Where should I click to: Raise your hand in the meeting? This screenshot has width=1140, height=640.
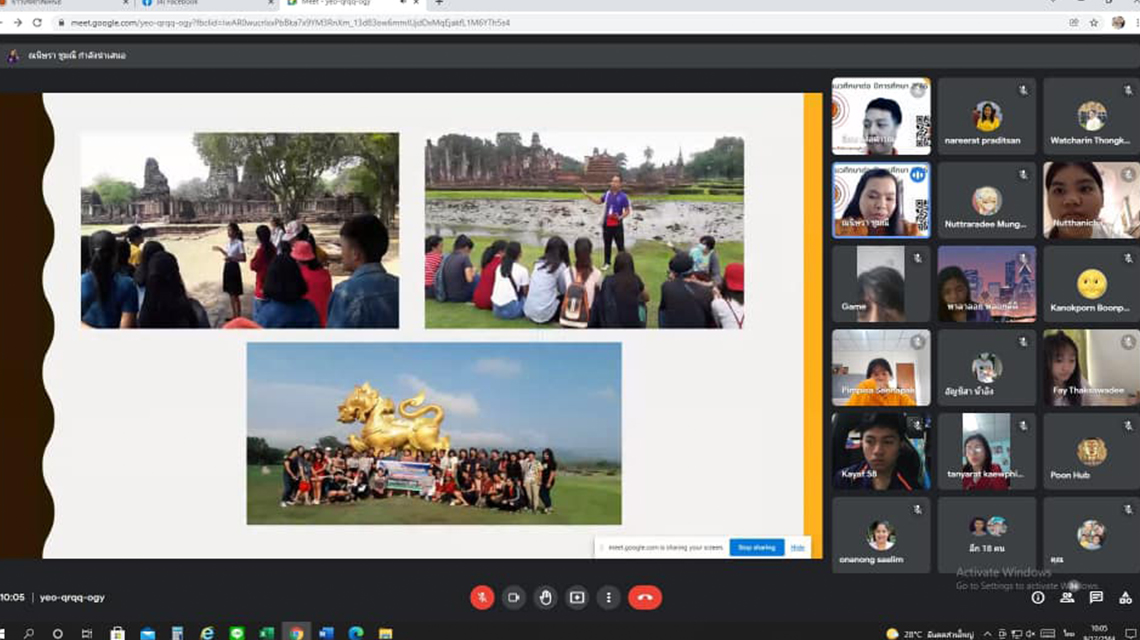tap(545, 597)
